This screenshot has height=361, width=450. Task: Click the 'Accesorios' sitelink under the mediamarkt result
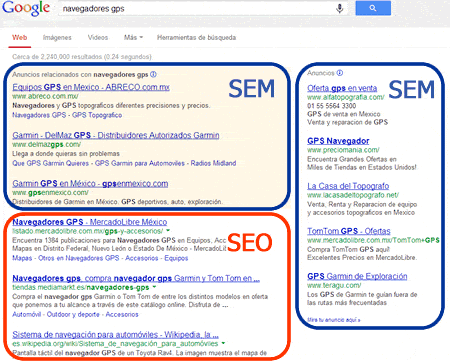tap(122, 314)
